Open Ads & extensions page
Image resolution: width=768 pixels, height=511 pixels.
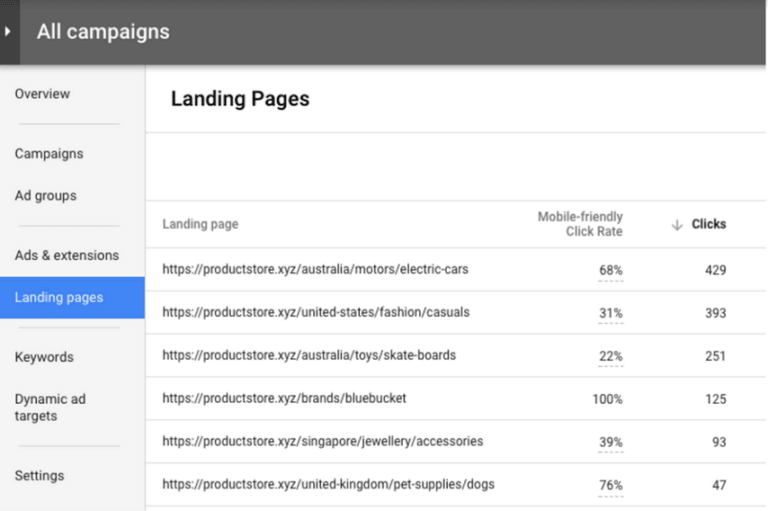pos(66,256)
